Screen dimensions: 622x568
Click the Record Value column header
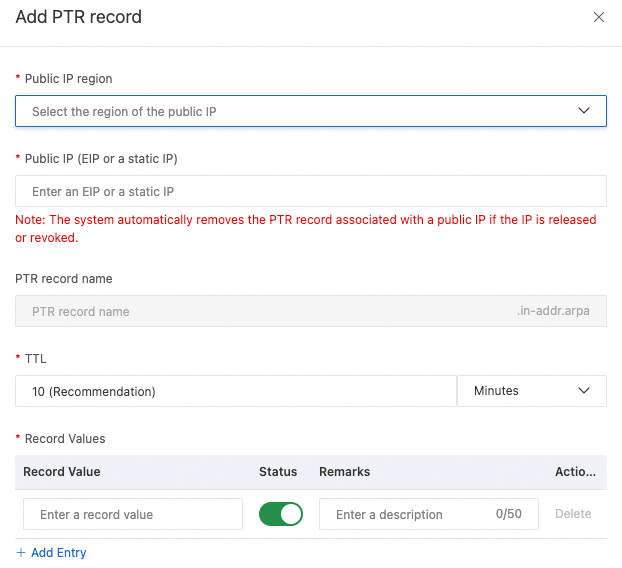(x=62, y=472)
